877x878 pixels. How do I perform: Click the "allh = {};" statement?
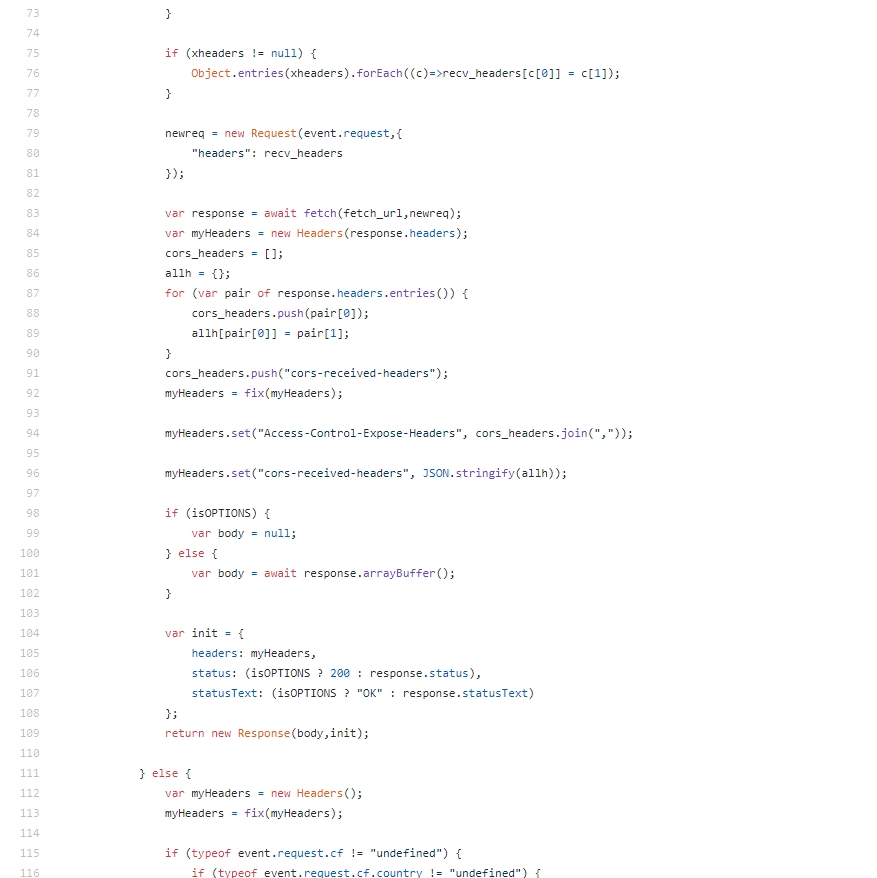click(x=198, y=273)
